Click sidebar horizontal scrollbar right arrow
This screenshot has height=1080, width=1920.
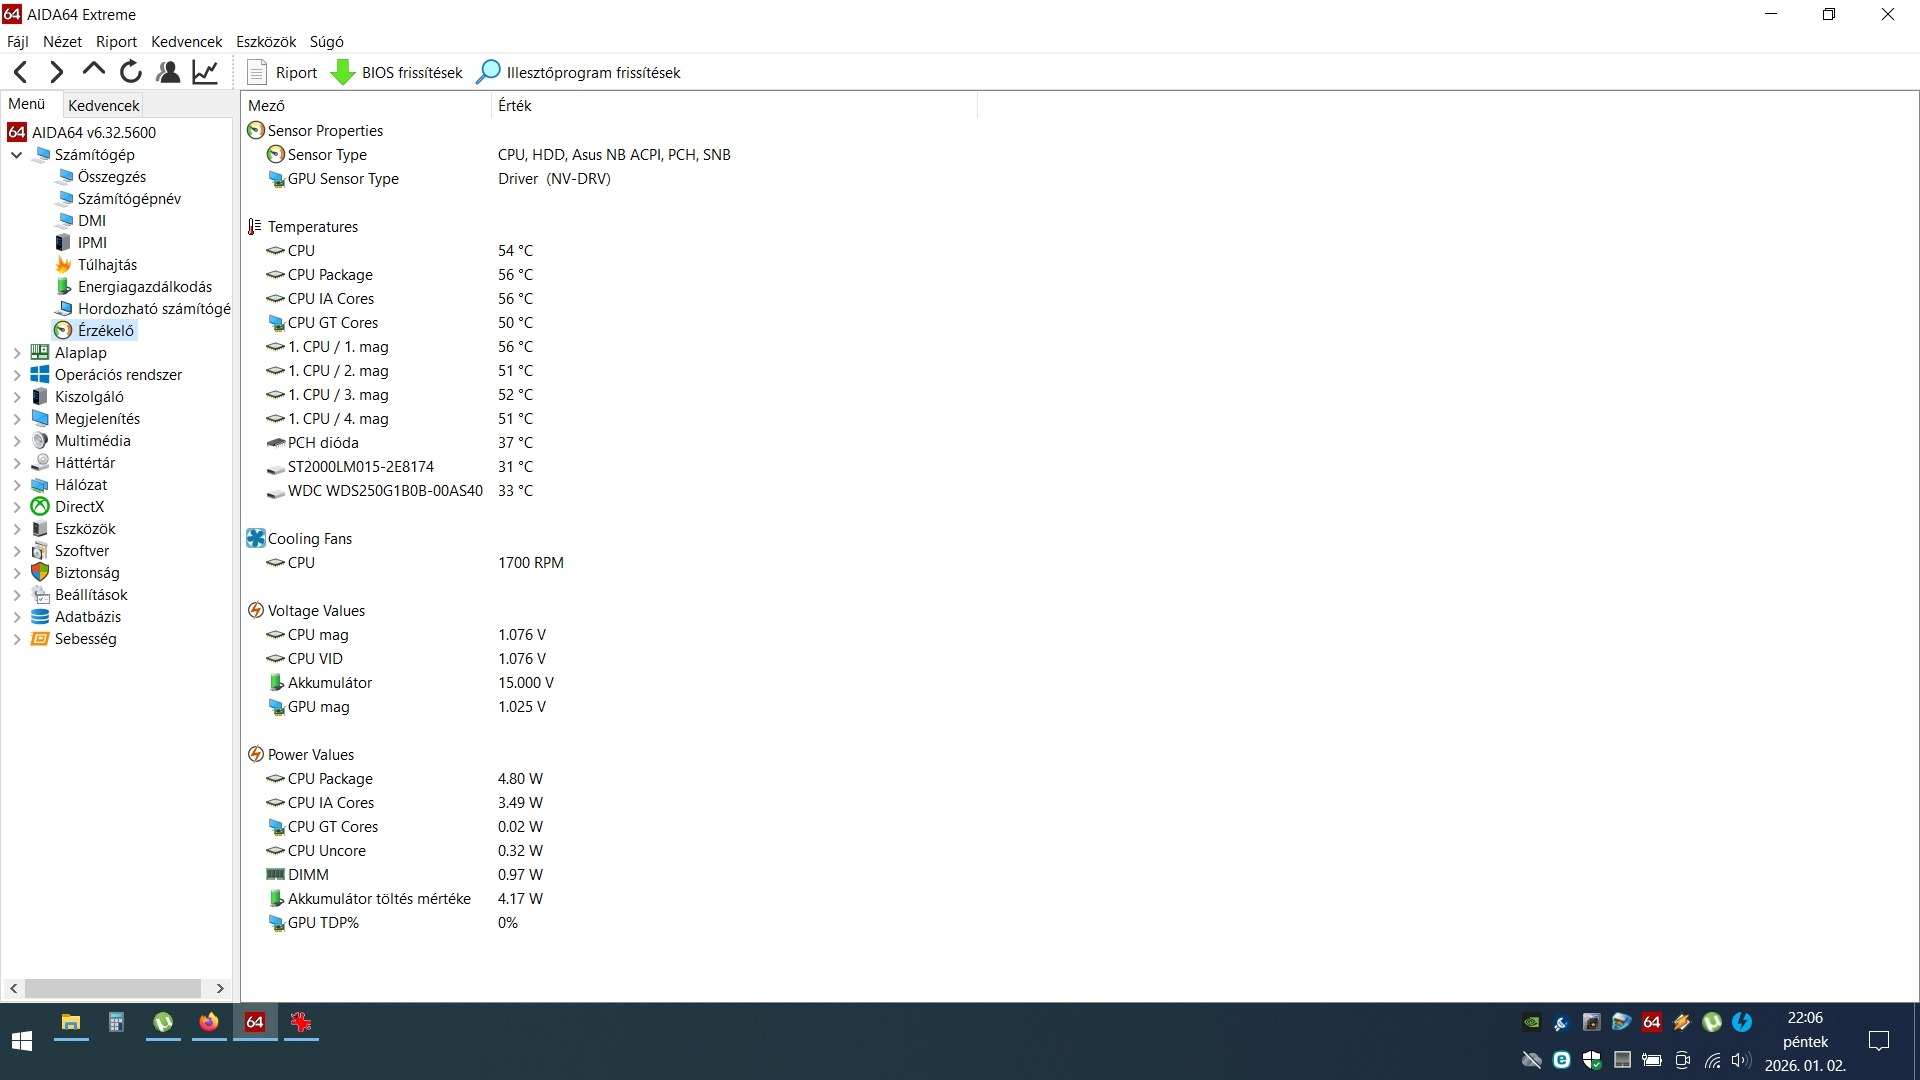(220, 988)
